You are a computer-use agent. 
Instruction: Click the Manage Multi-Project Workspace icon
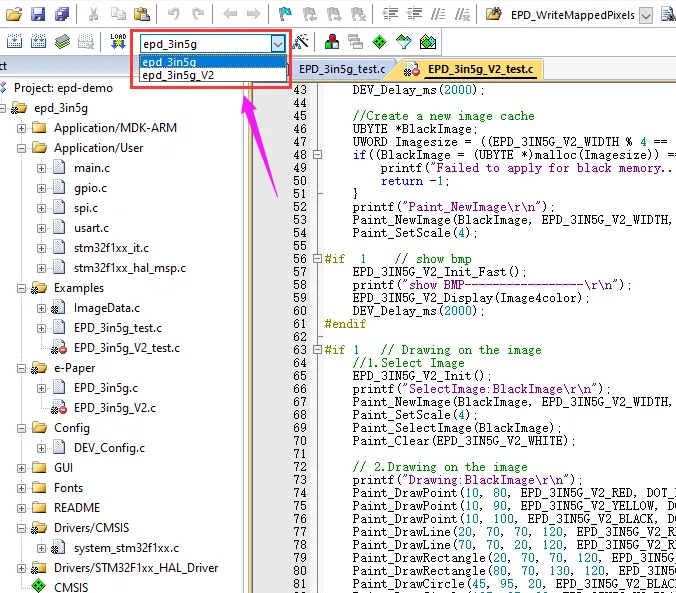355,42
